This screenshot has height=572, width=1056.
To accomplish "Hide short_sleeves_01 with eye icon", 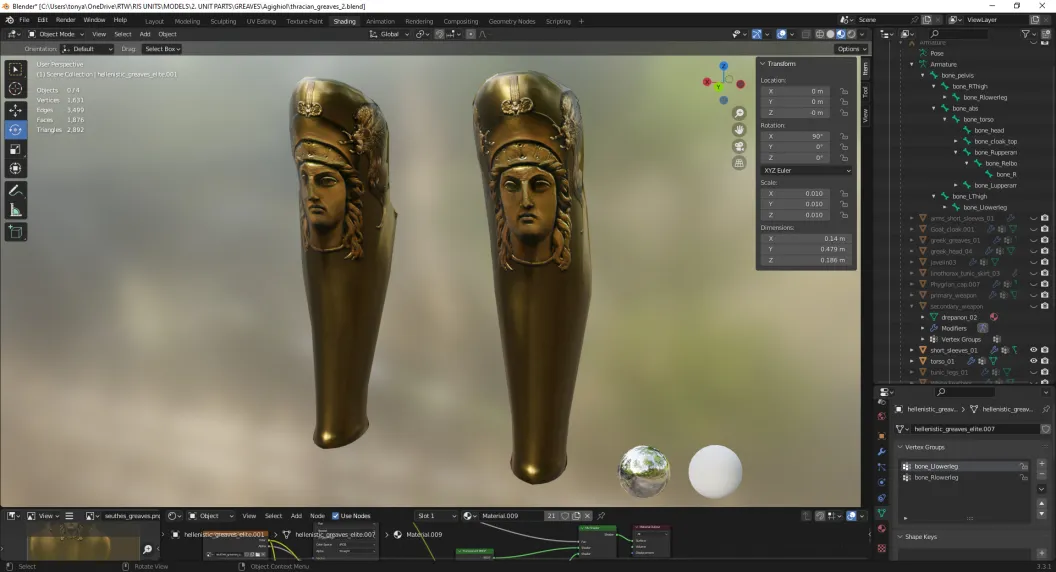I will [x=1033, y=350].
